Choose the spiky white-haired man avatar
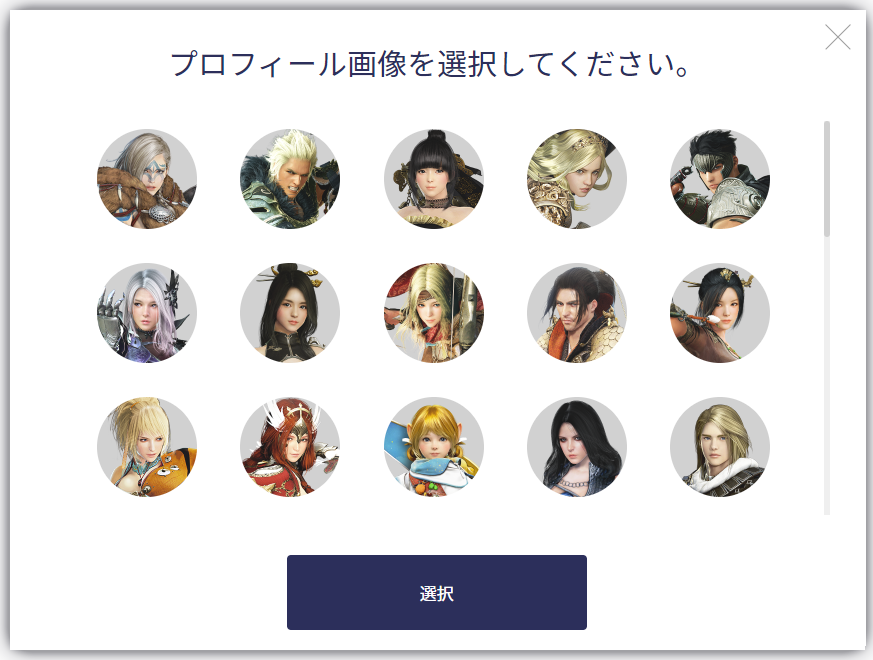873x660 pixels. [290, 179]
